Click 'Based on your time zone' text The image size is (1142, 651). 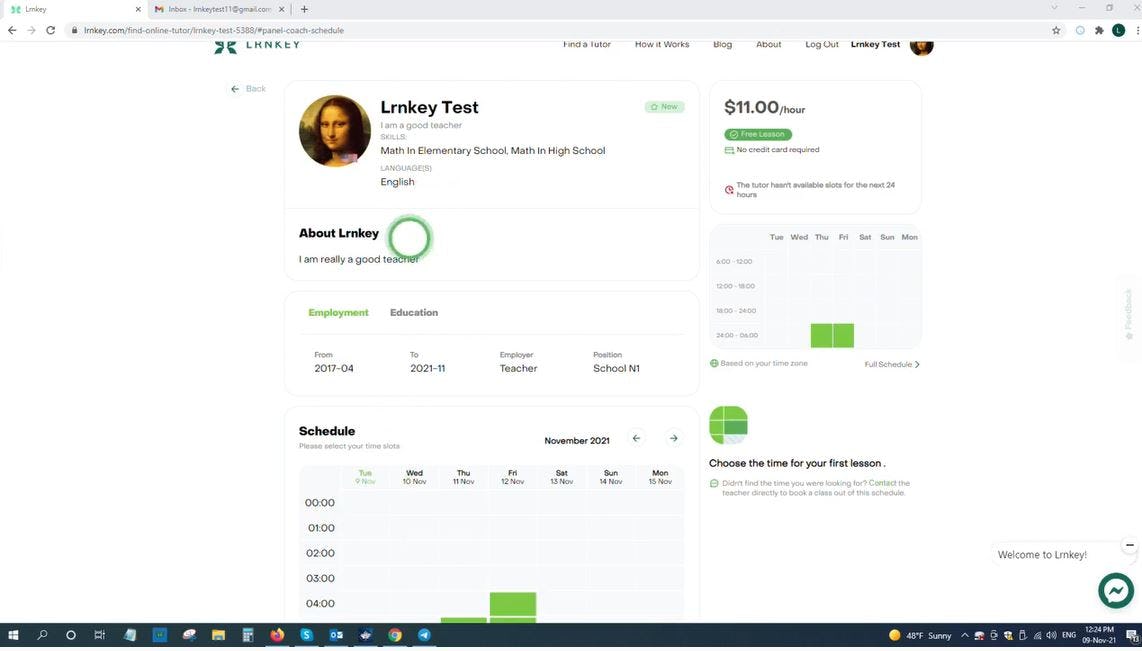(x=763, y=363)
